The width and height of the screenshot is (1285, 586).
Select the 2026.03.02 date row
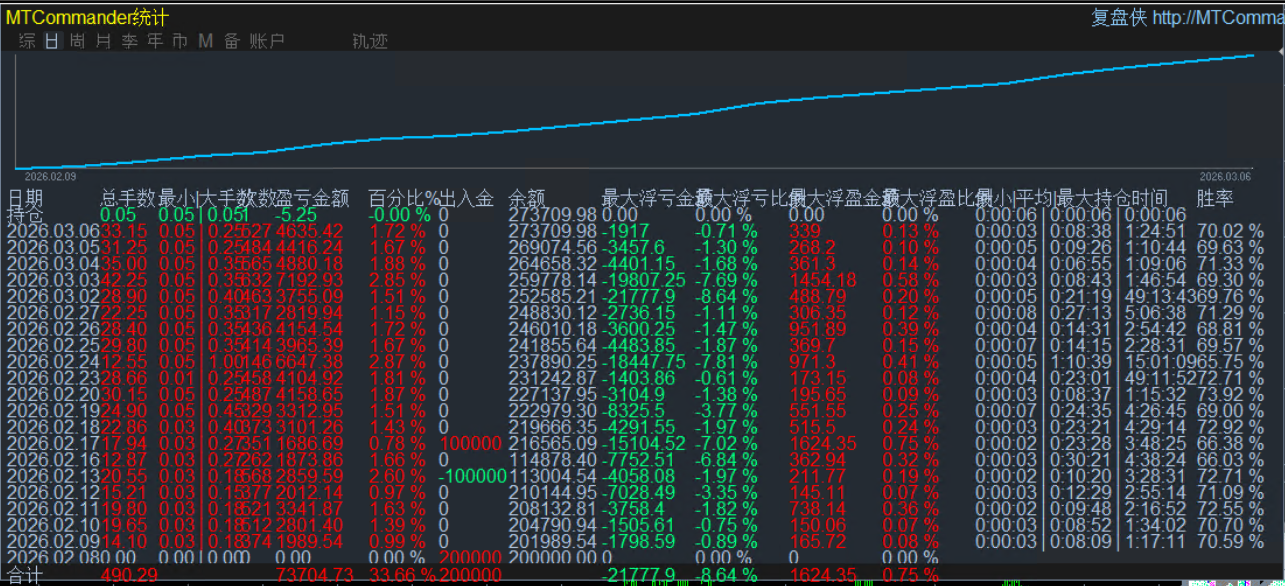[53, 297]
